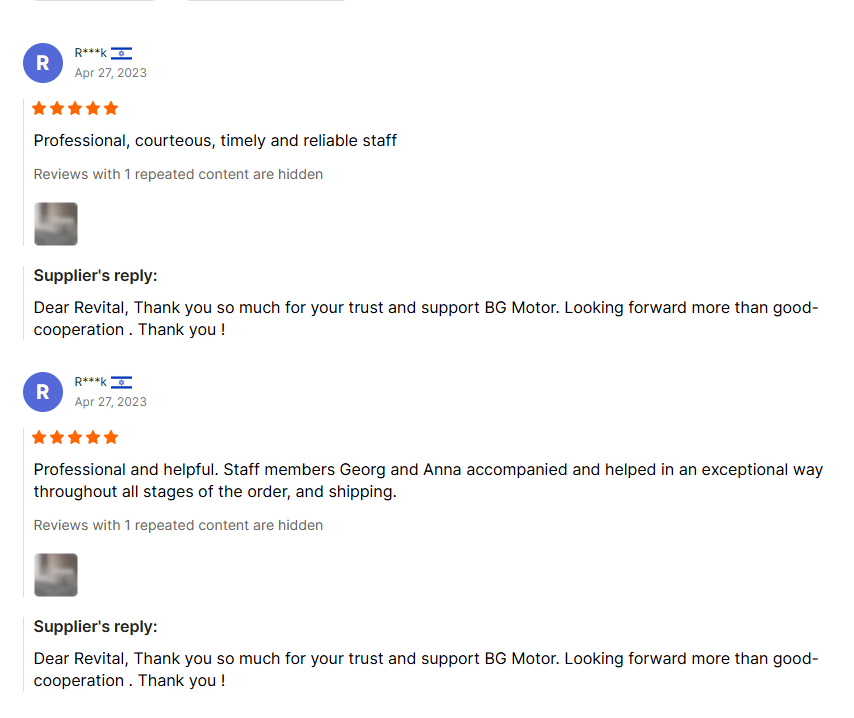Click the five-star rating above "Professional, courteous"
Screen dimensions: 854x718
[75, 108]
